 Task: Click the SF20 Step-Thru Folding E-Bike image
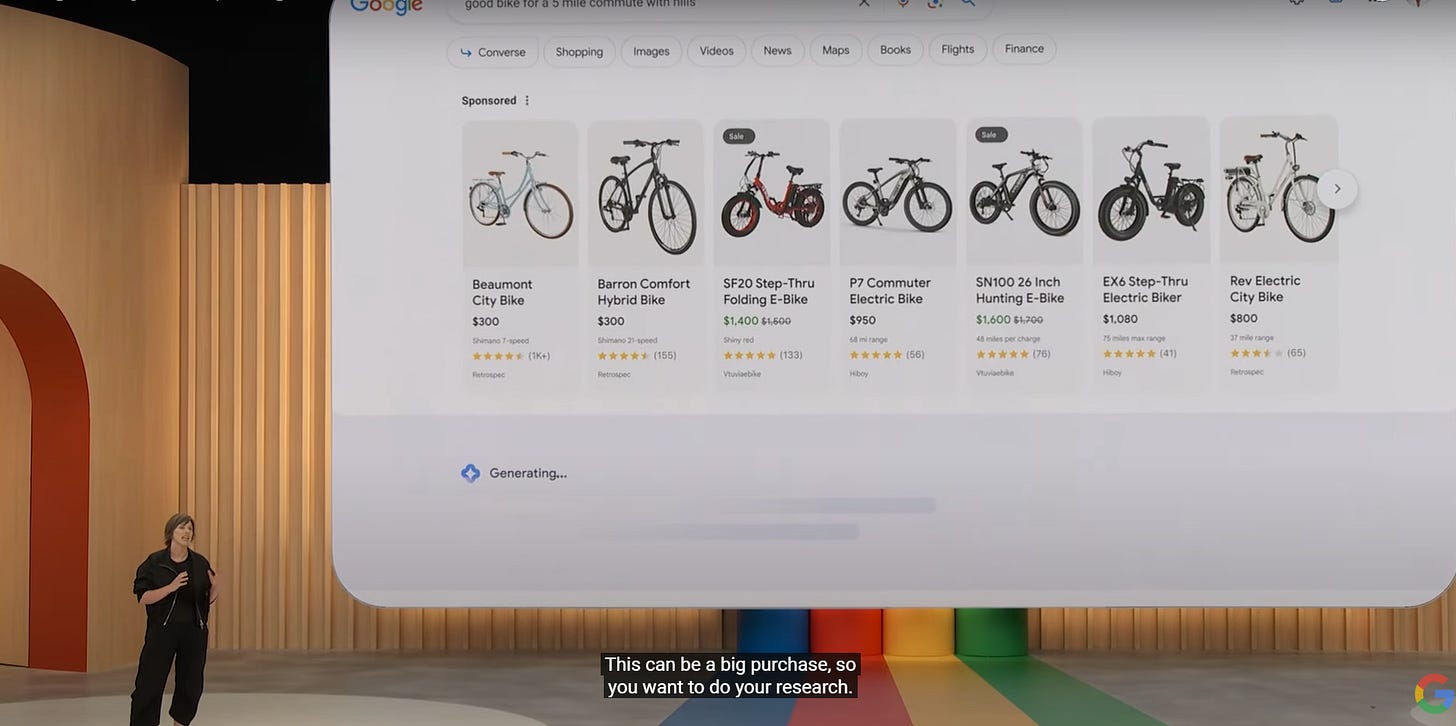(772, 193)
